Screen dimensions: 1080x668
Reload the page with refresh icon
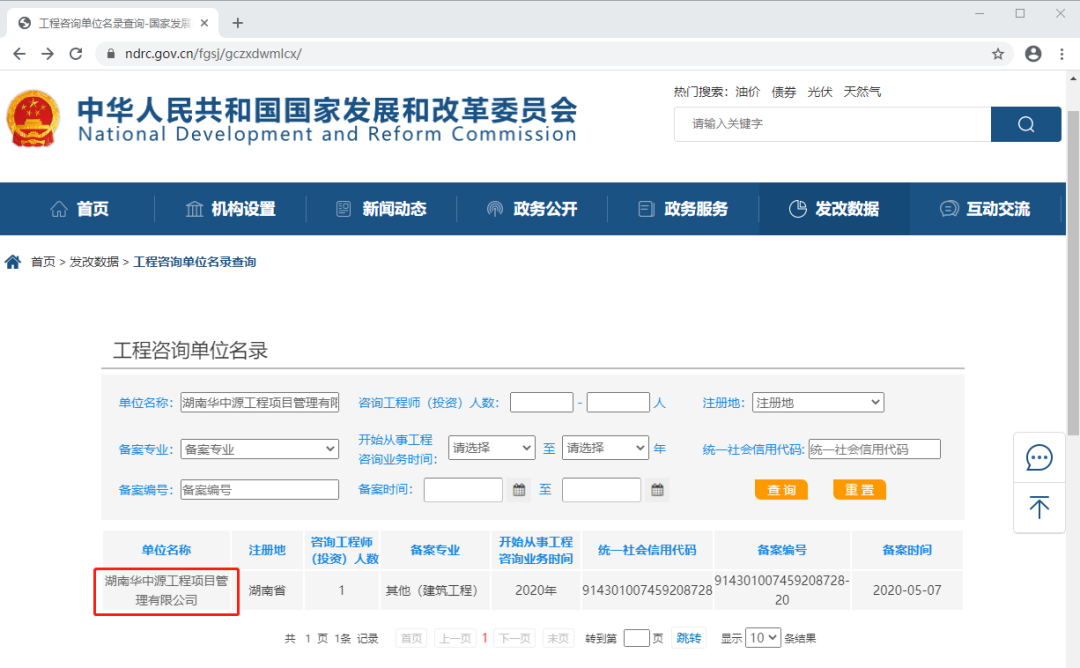(x=76, y=54)
